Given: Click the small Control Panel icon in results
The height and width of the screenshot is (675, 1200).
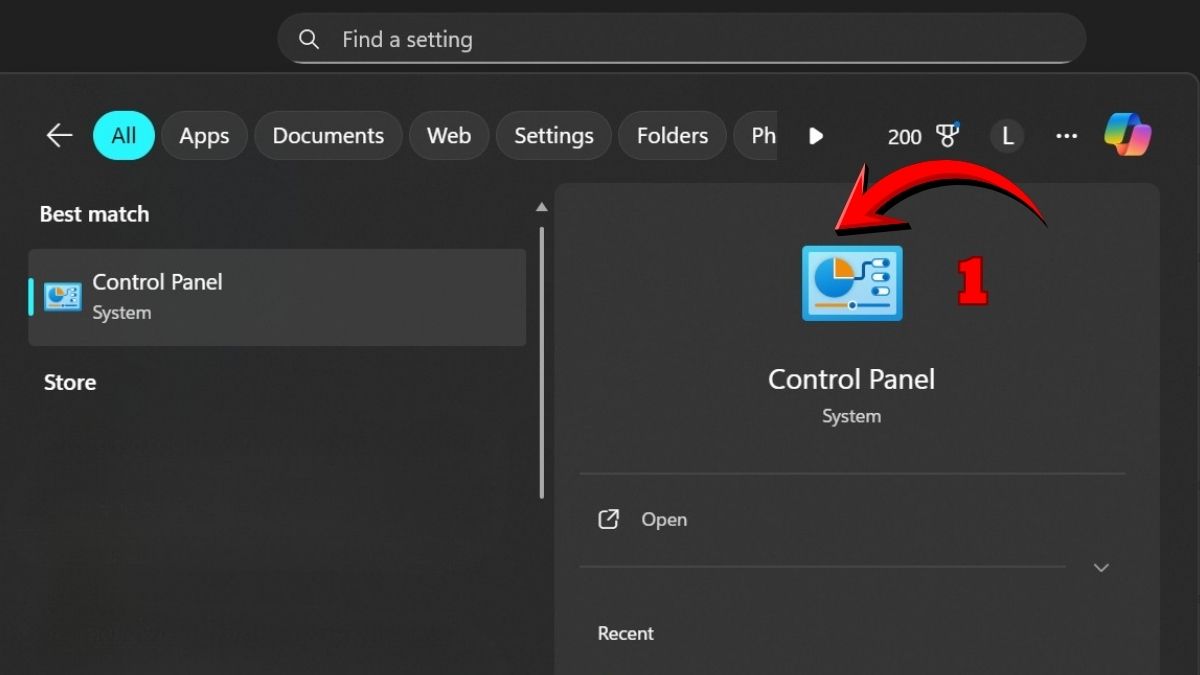Looking at the screenshot, I should (63, 297).
